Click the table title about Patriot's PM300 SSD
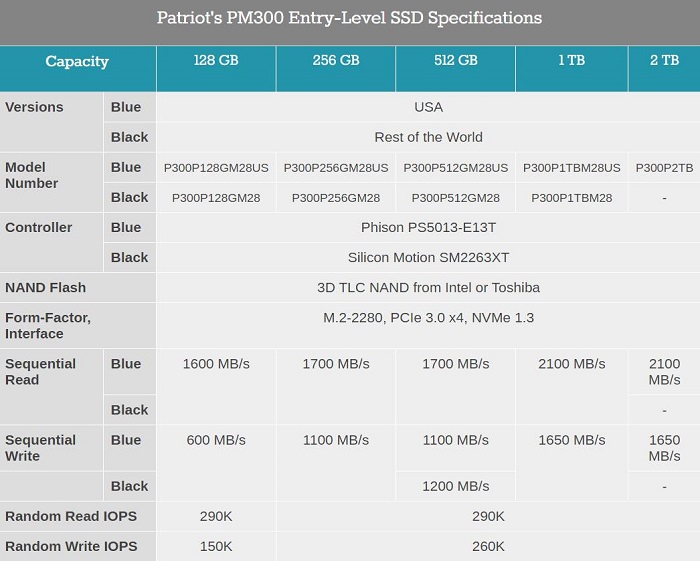Screen dimensions: 700x561 (350, 18)
